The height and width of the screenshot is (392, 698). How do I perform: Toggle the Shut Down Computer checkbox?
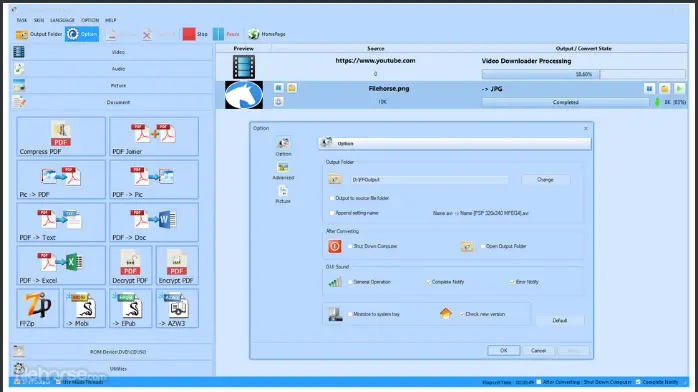pos(350,246)
